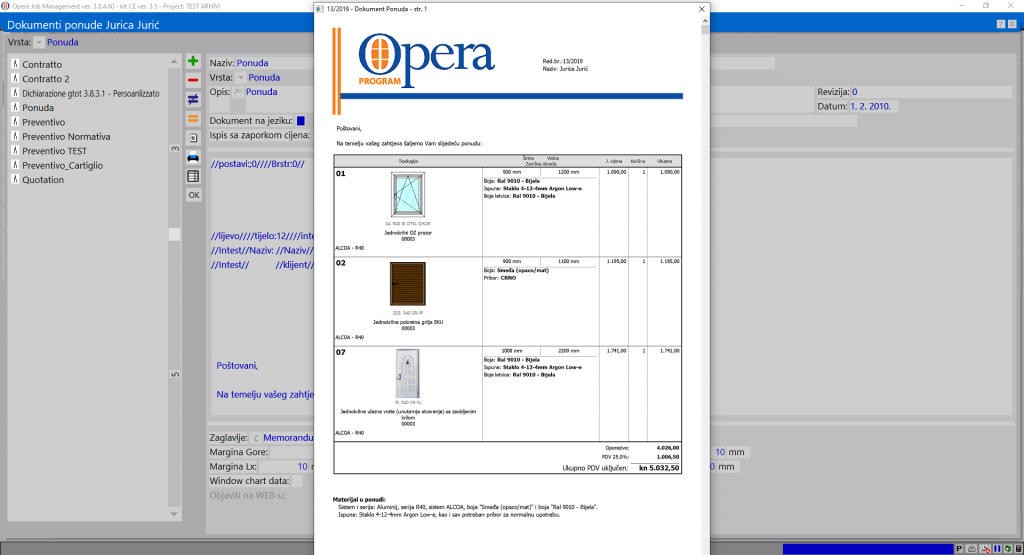
Task: Click the blue printer icon
Action: (194, 157)
